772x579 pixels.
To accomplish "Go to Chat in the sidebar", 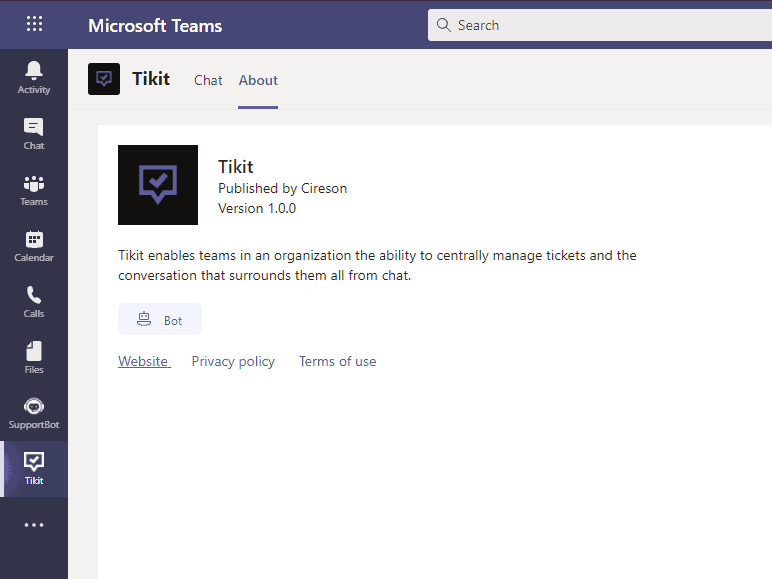I will pyautogui.click(x=34, y=133).
